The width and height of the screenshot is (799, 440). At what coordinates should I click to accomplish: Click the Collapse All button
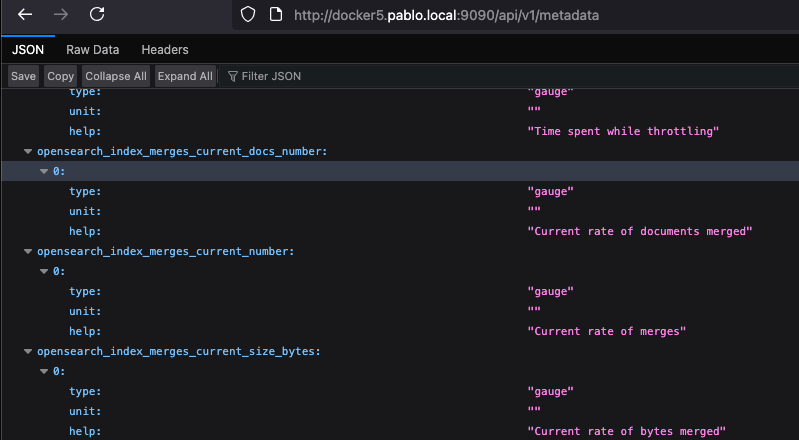pyautogui.click(x=116, y=76)
